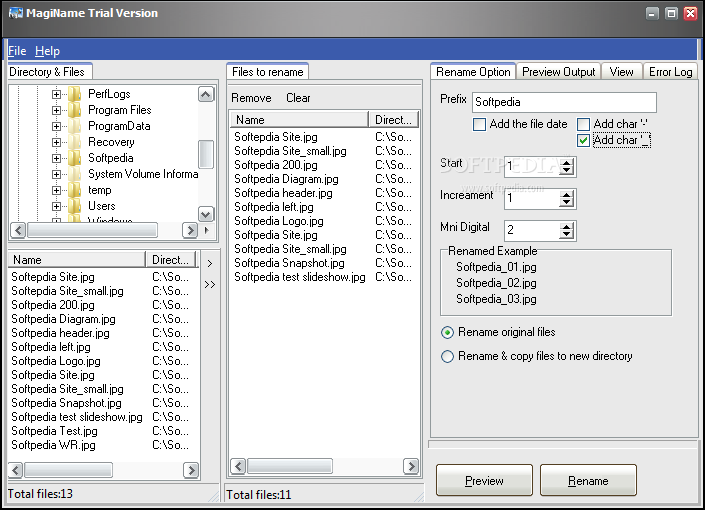Click files to rename scroll left arrow
705x510 pixels.
[238, 466]
